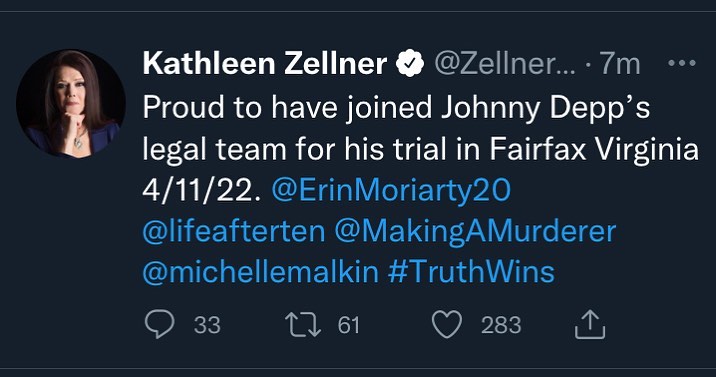Click the reply speech bubble icon
This screenshot has height=377, width=716.
[159, 324]
